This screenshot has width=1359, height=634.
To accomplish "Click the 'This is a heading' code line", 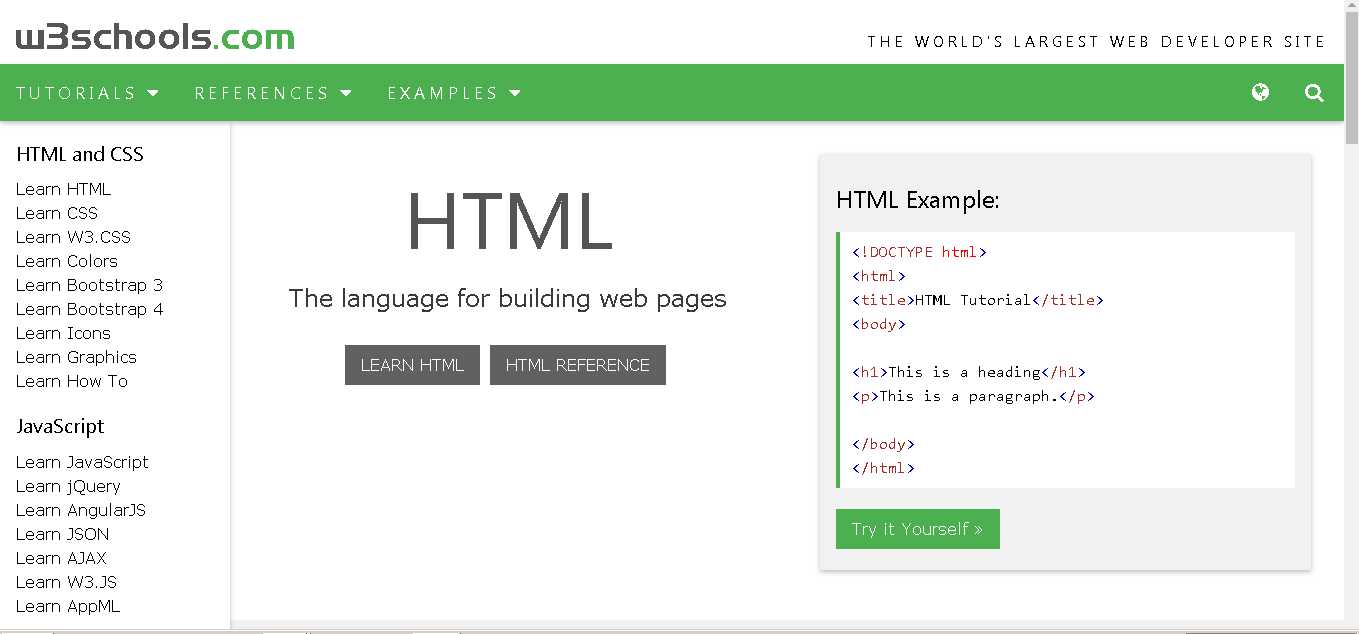I will point(969,372).
